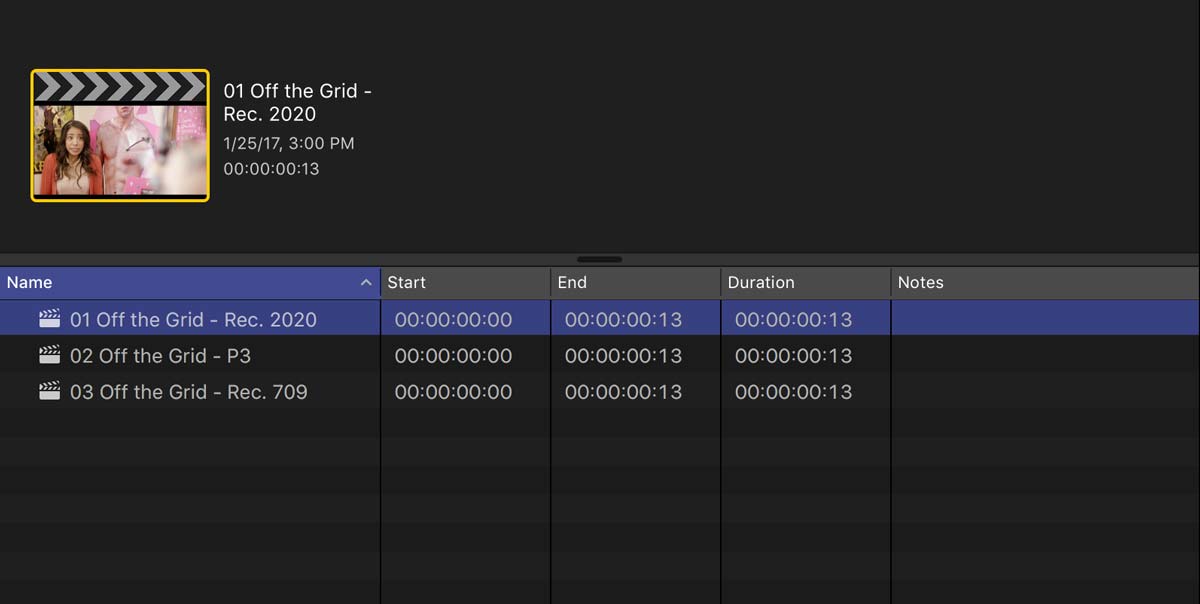The width and height of the screenshot is (1200, 604).
Task: Click the Notes field of the 01 Off the Grid - Rec. 2020 row
Action: tap(1046, 319)
